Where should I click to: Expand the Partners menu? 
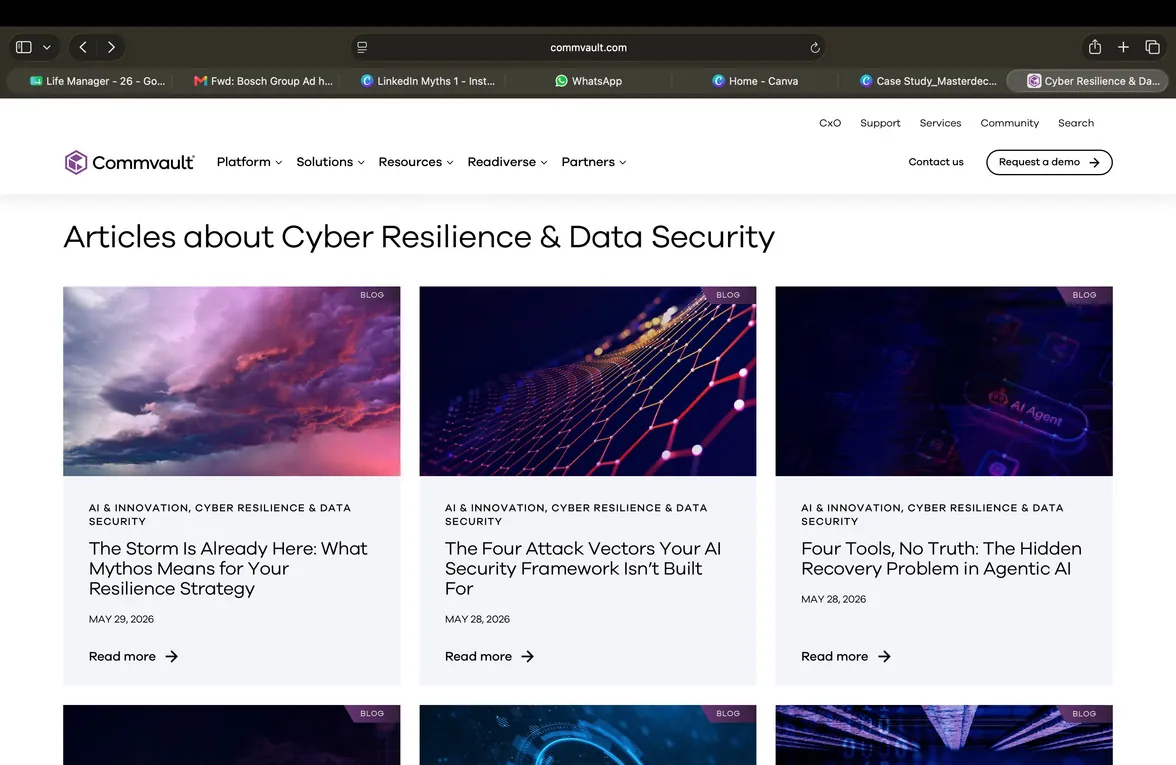point(593,162)
